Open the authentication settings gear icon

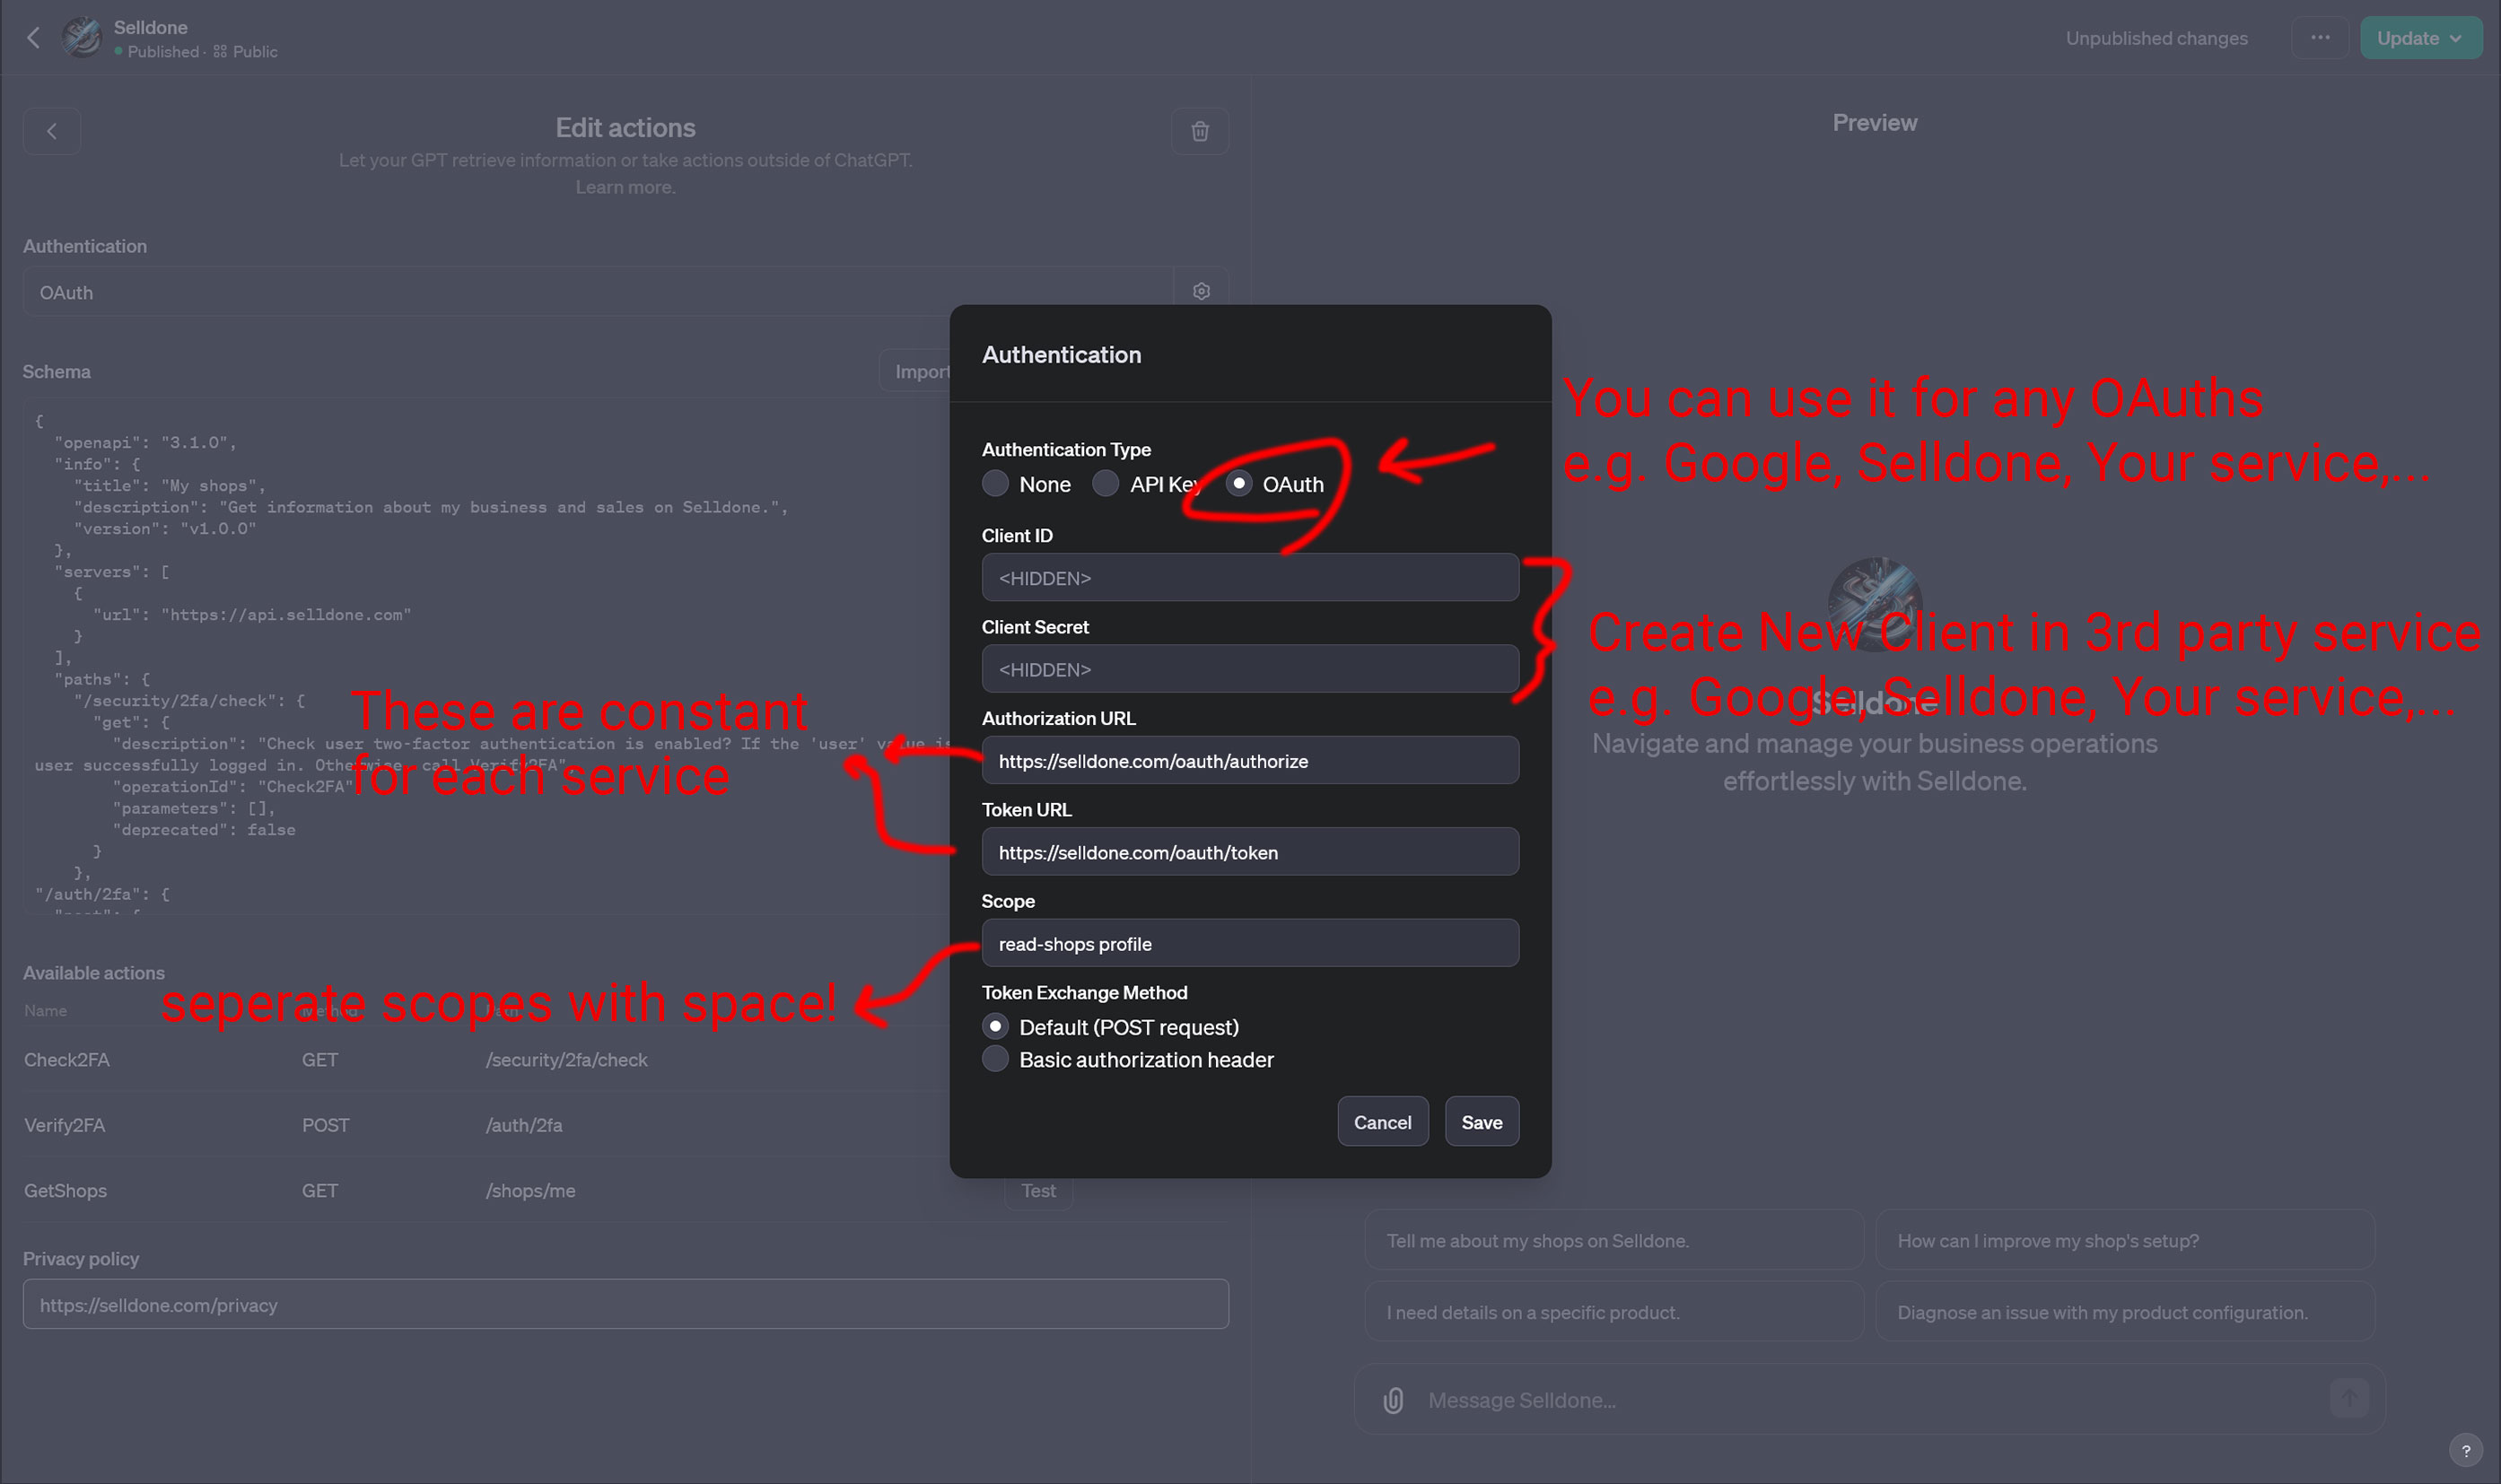pos(1201,291)
